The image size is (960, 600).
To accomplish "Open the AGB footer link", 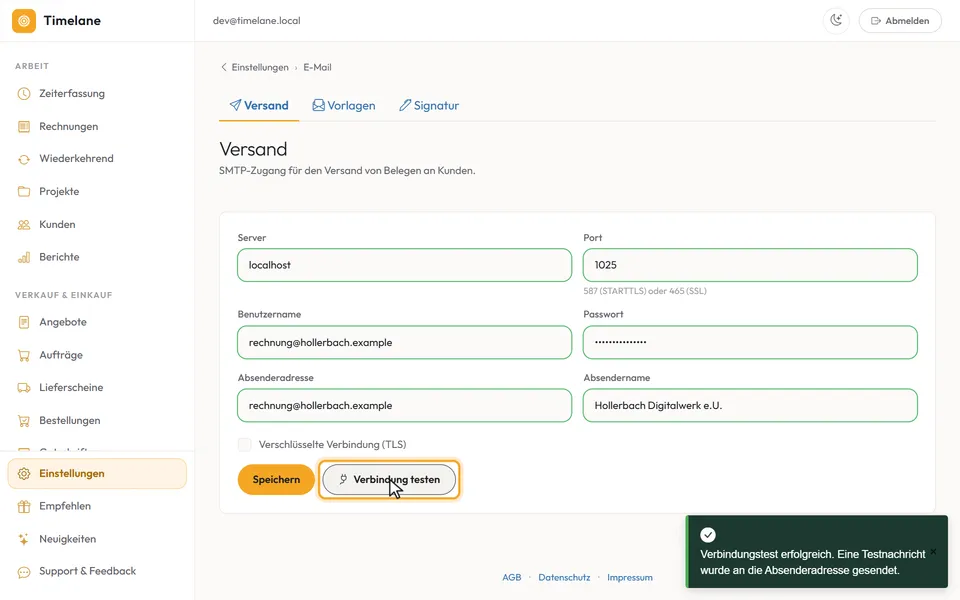I will click(512, 577).
